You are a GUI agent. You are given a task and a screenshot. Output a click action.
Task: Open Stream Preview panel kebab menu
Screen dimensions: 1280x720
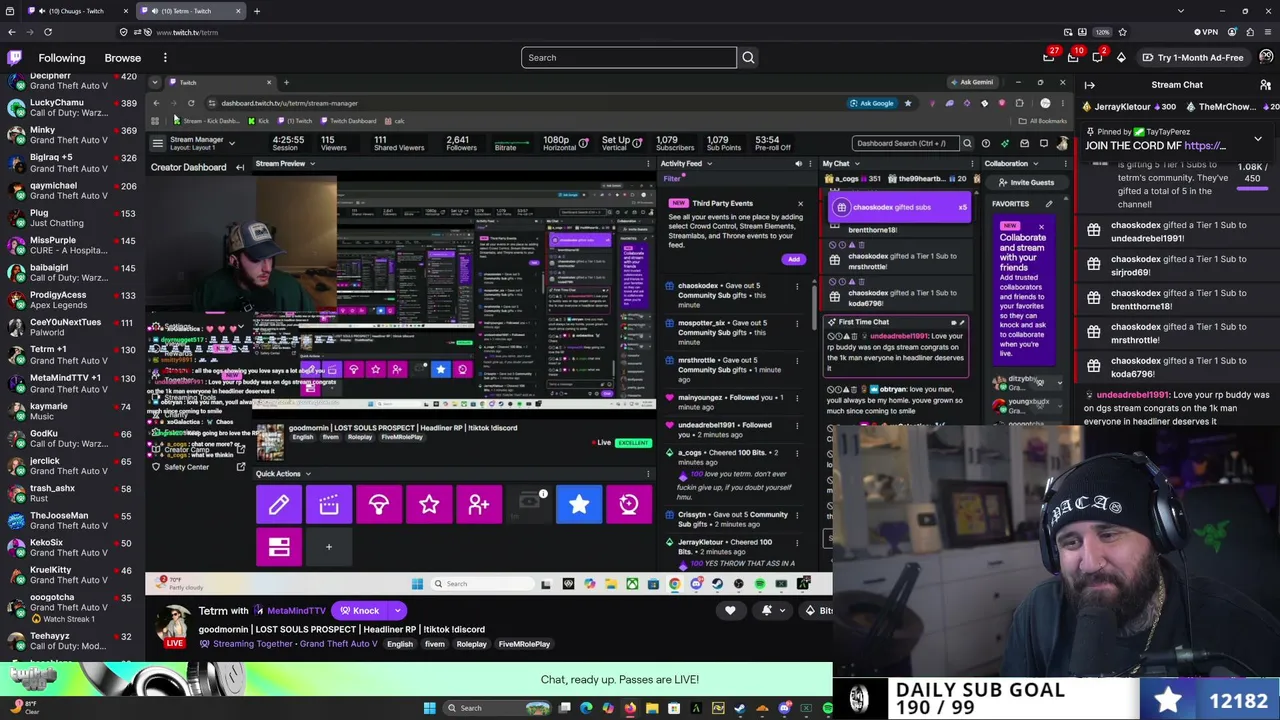tap(647, 164)
